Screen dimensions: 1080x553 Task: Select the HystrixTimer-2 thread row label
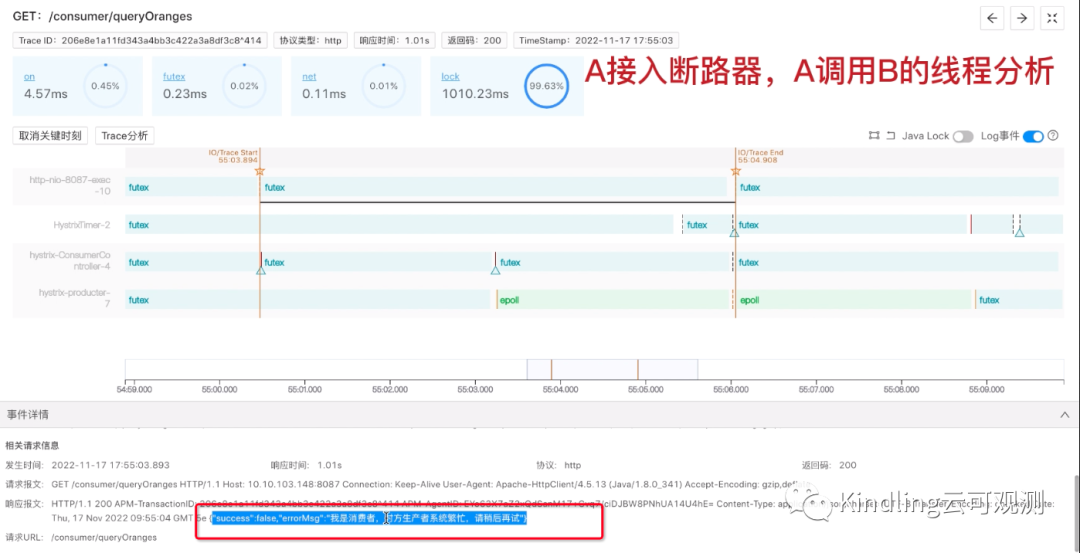(82, 224)
